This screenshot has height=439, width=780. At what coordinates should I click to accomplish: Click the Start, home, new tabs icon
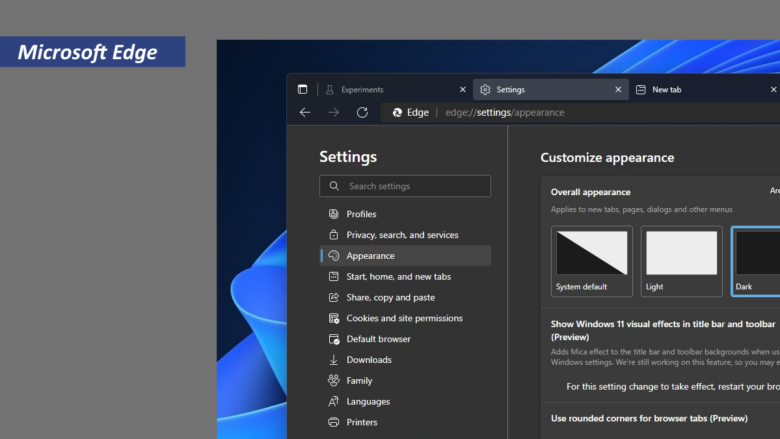[334, 276]
